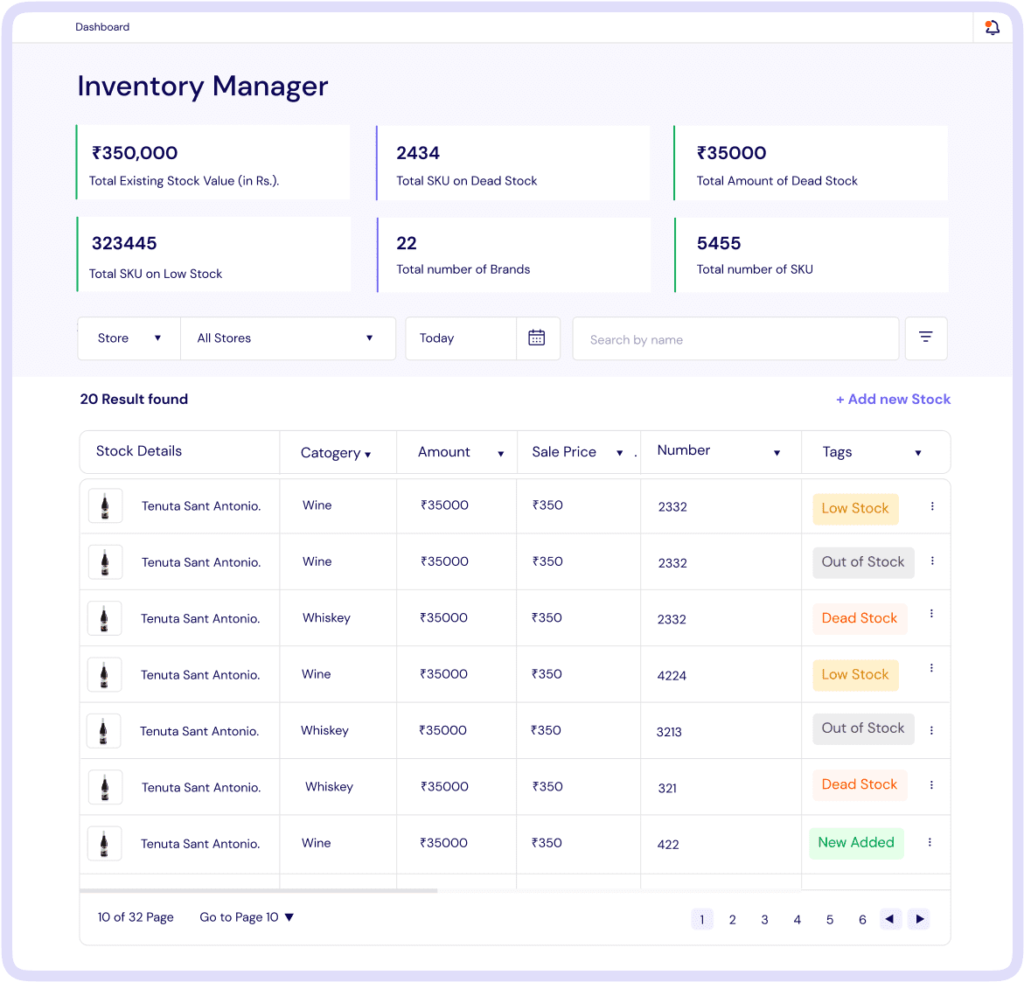Select page 5 in pagination
This screenshot has height=982, width=1024.
[x=829, y=920]
